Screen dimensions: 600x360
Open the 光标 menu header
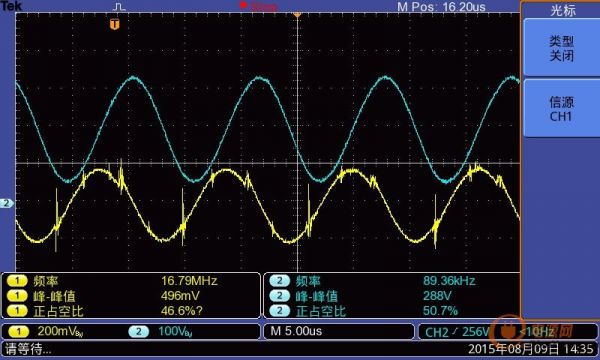pyautogui.click(x=562, y=10)
